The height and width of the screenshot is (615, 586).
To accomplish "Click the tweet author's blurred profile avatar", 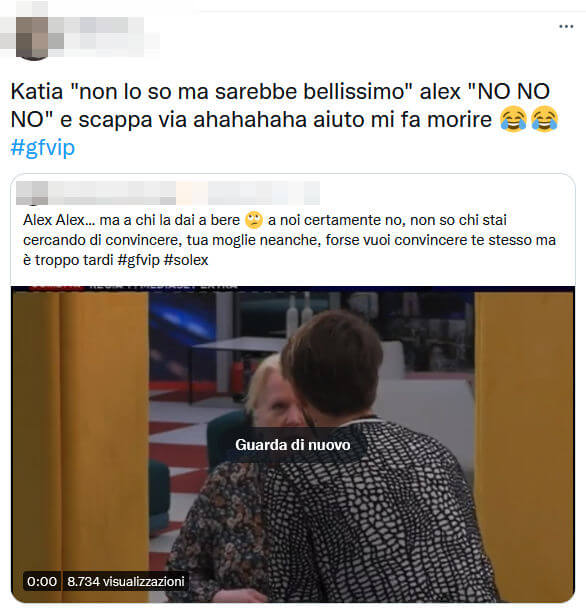I will pyautogui.click(x=33, y=38).
